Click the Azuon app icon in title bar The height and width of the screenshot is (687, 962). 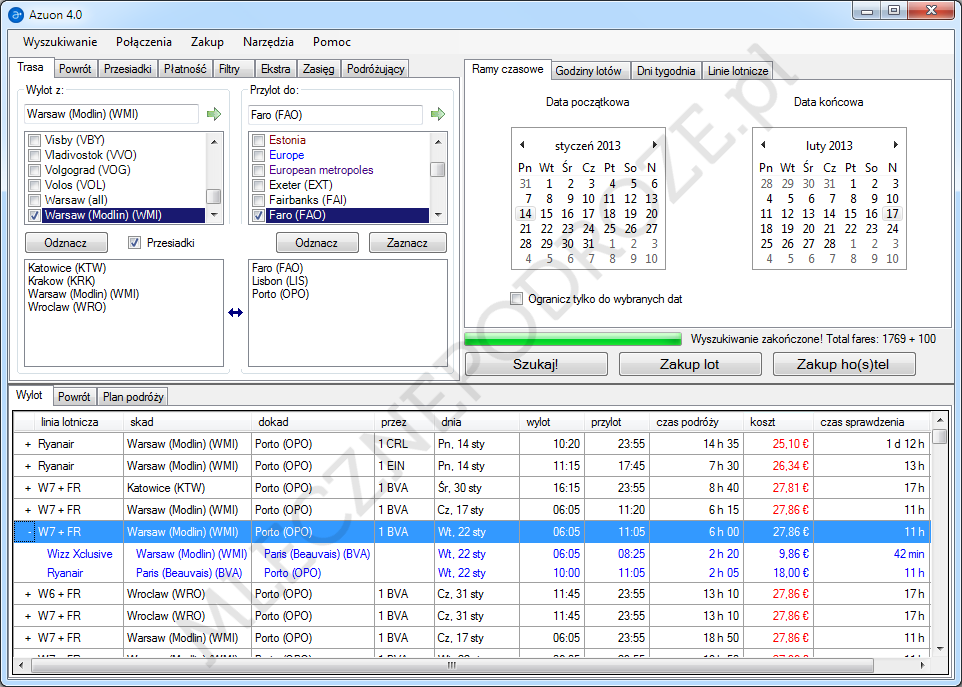(15, 14)
